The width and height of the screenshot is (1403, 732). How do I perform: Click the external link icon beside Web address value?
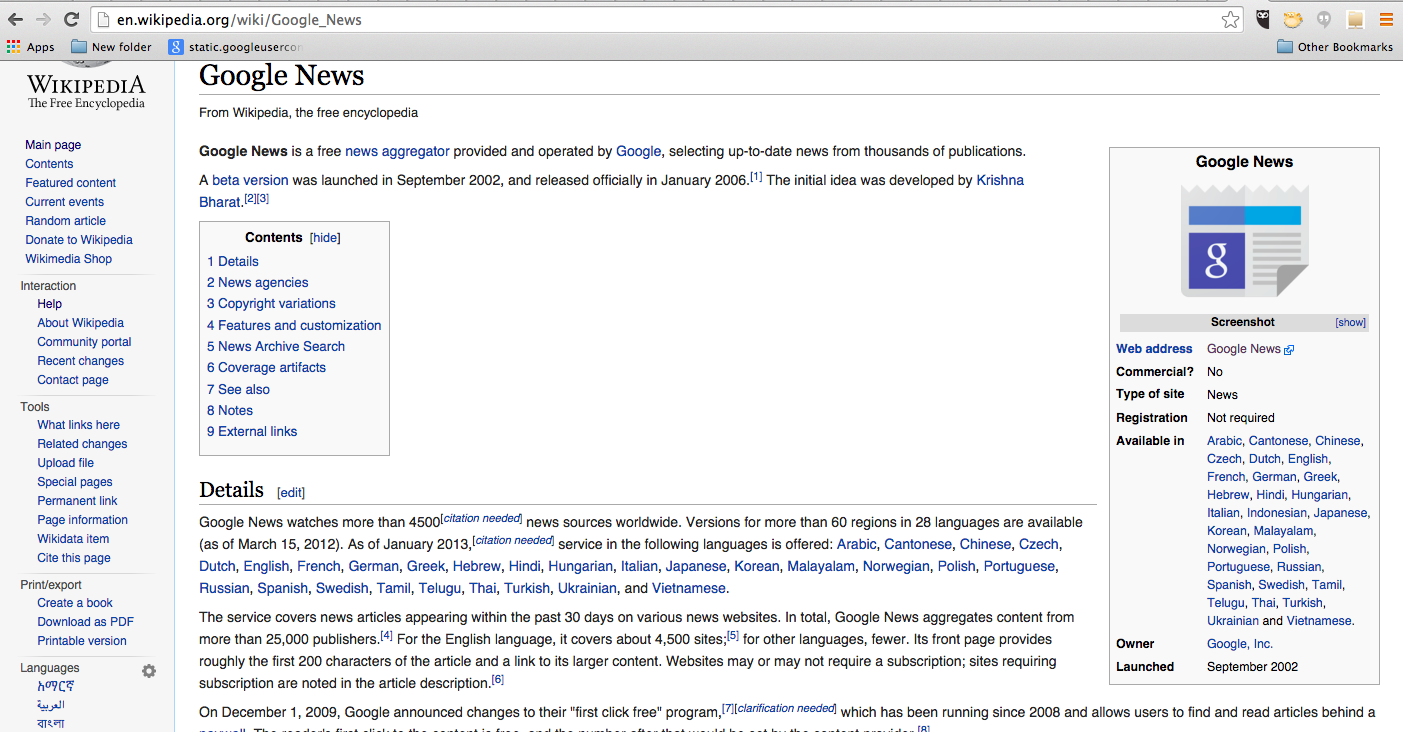[1289, 350]
